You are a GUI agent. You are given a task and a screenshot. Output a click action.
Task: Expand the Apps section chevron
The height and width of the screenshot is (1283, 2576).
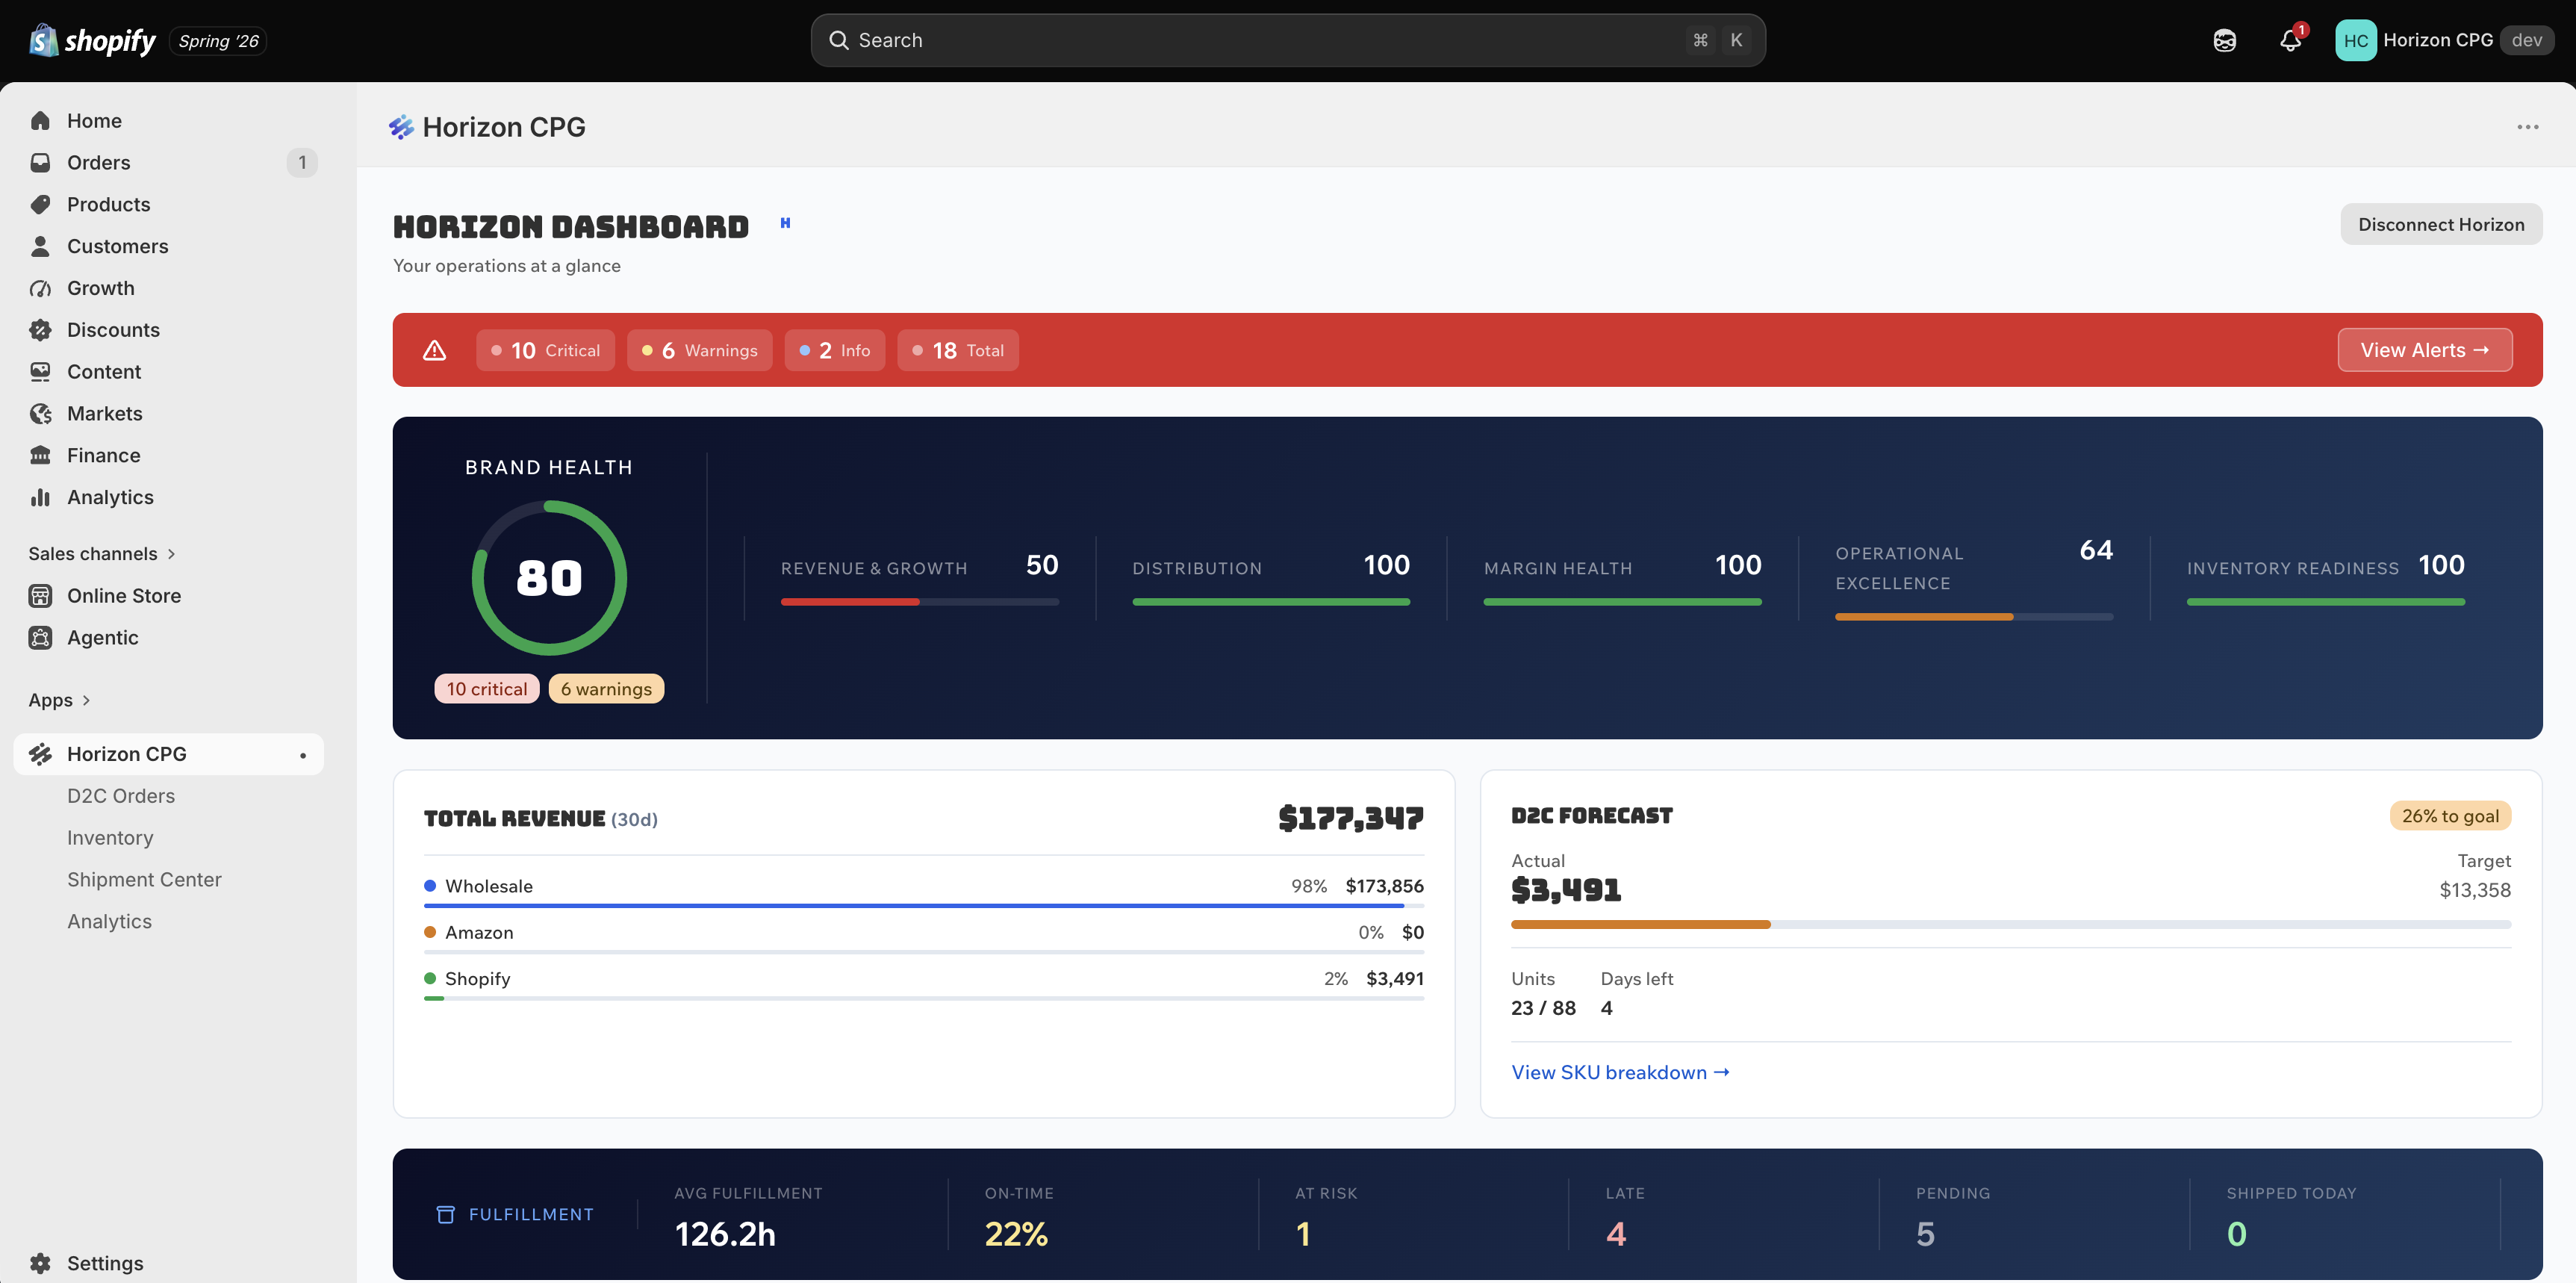[86, 701]
